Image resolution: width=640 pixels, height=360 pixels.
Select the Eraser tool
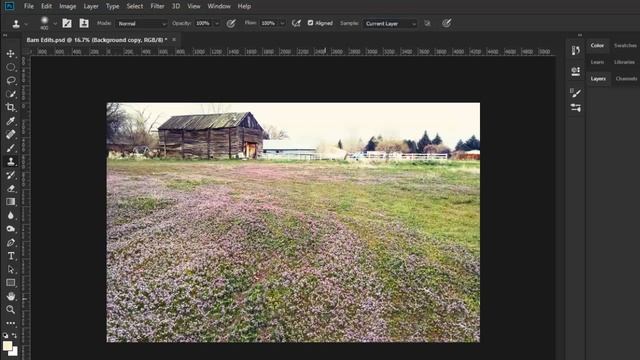coord(11,188)
